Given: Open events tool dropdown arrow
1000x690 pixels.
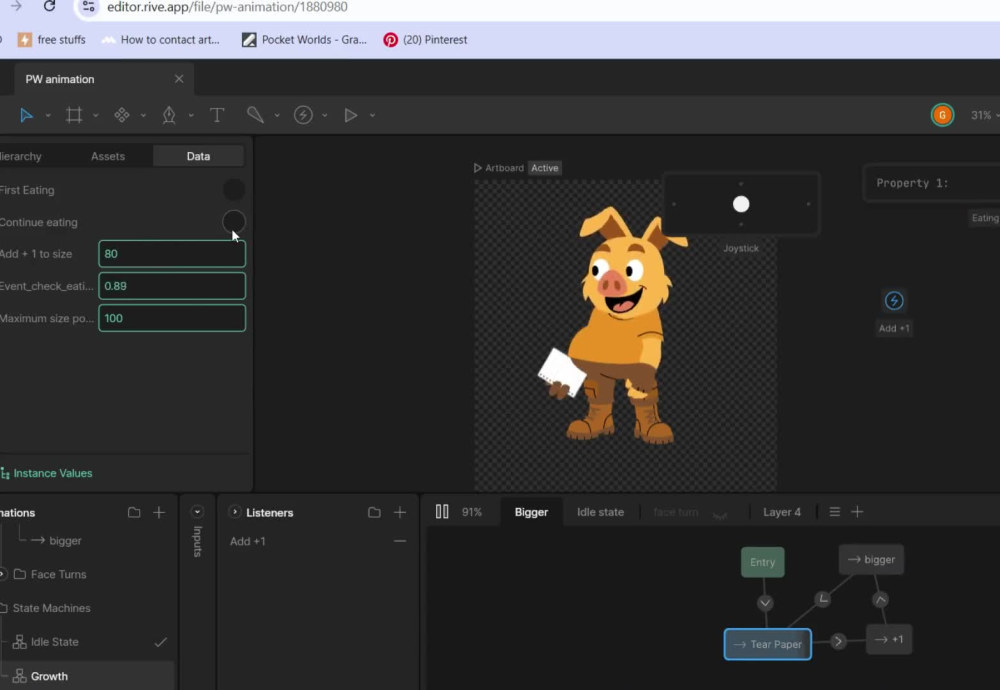Looking at the screenshot, I should [325, 116].
